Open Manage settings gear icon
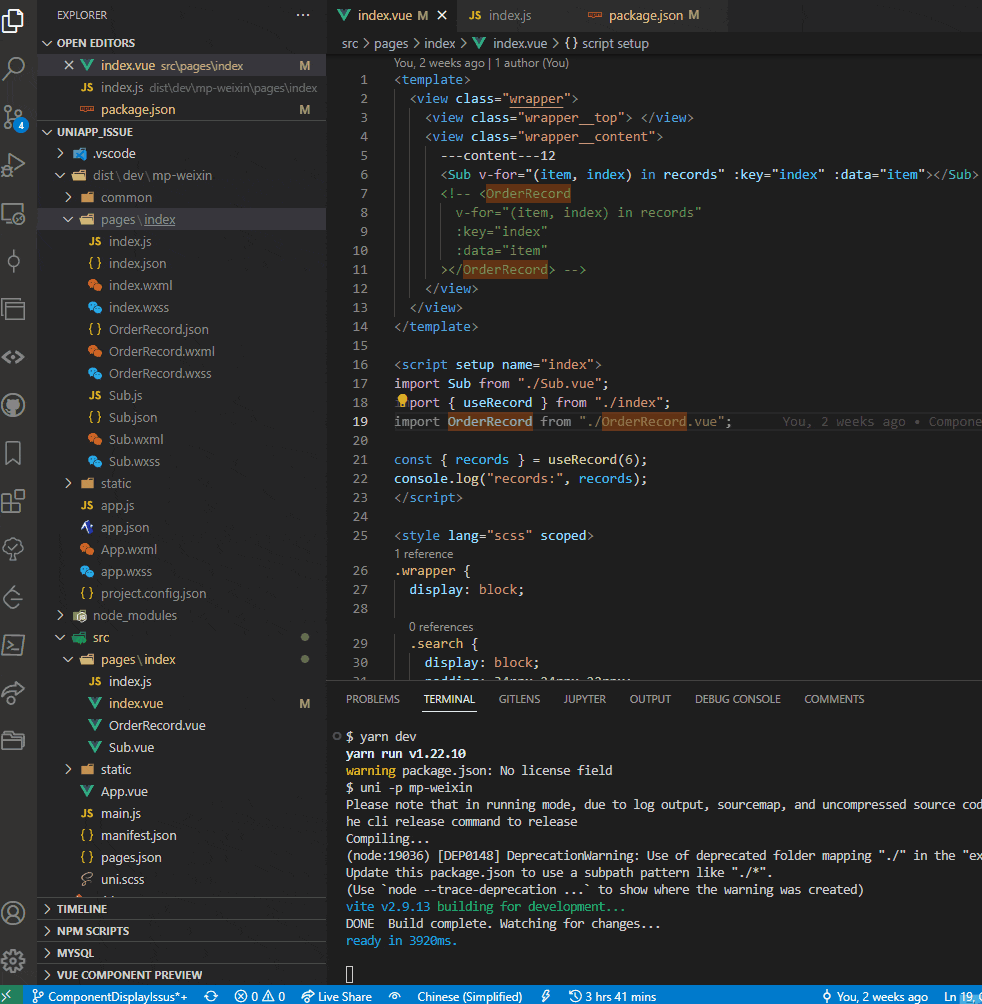The image size is (982, 1004). (14, 961)
